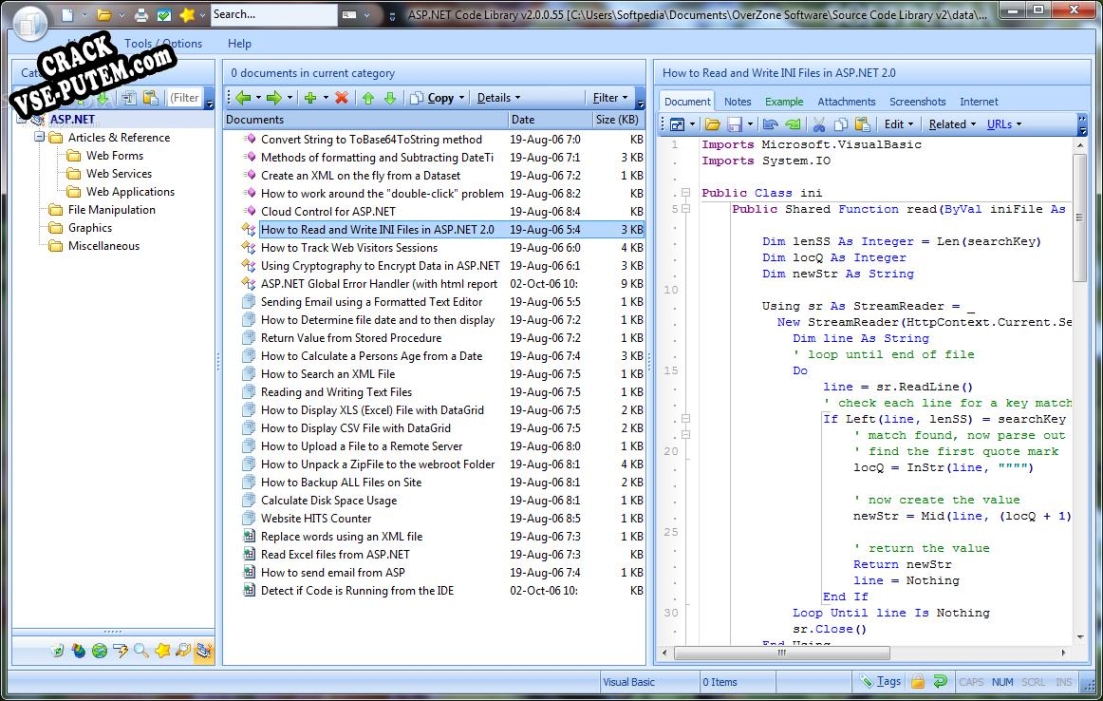This screenshot has height=701, width=1103.
Task: Click the Copy button
Action: [x=443, y=97]
